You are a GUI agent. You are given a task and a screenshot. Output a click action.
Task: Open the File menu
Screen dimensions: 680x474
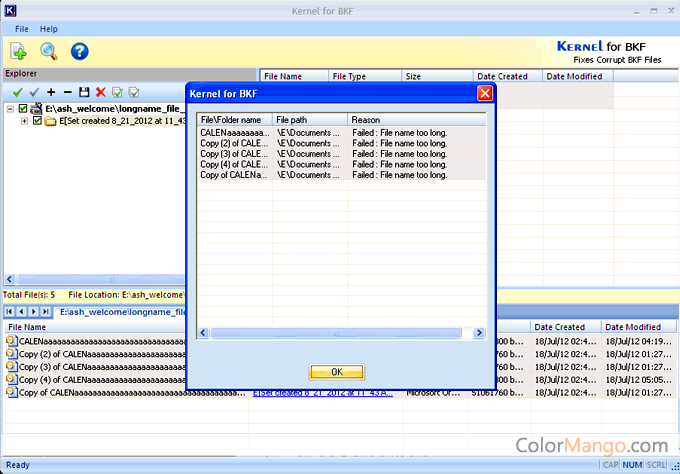click(22, 29)
